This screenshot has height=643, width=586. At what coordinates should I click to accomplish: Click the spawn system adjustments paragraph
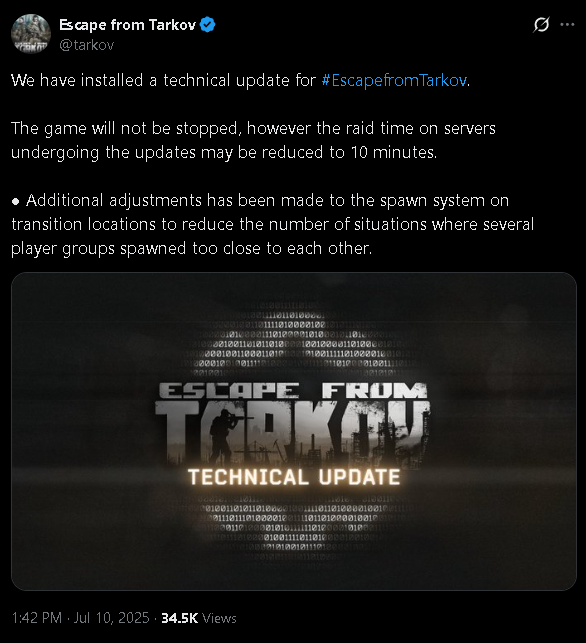(x=273, y=224)
